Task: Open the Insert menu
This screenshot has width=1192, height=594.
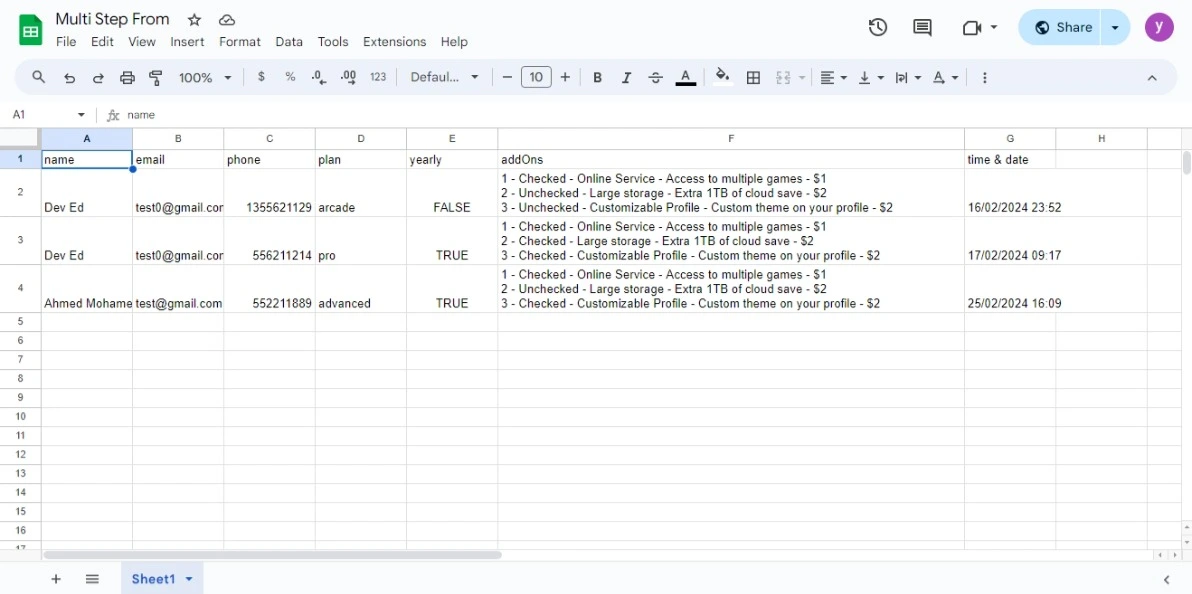Action: [x=187, y=42]
